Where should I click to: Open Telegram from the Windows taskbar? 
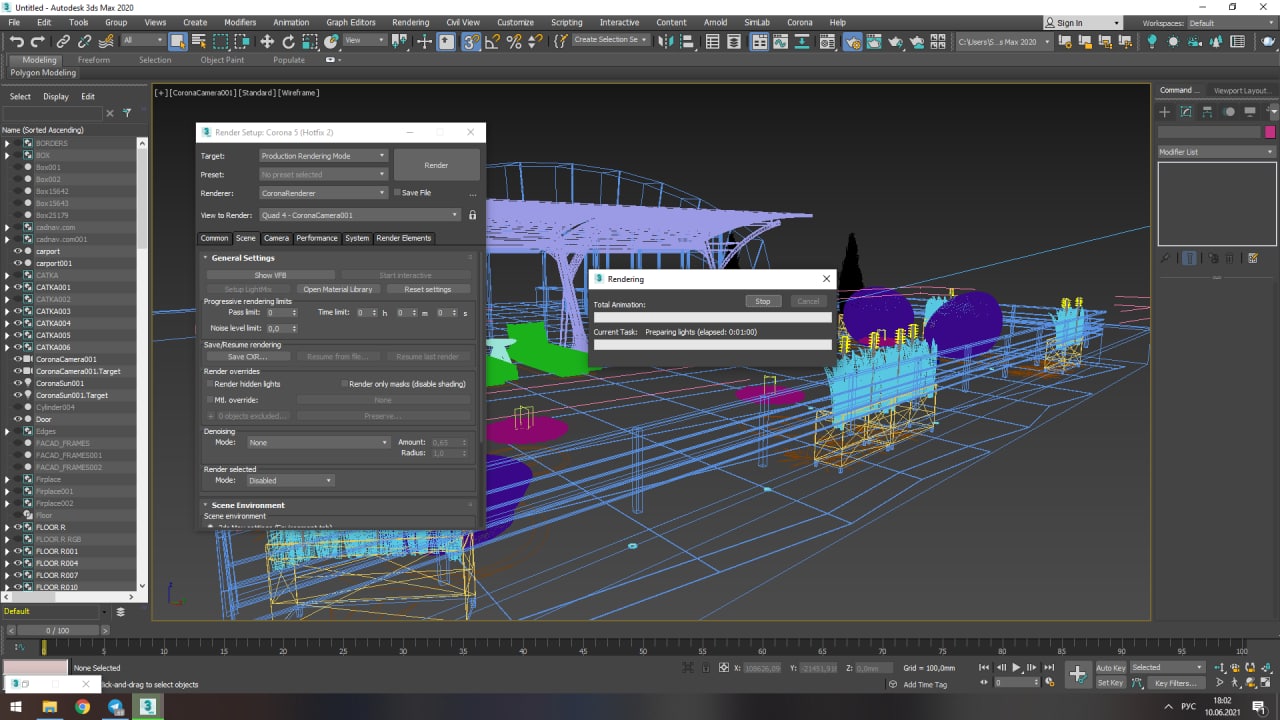115,706
